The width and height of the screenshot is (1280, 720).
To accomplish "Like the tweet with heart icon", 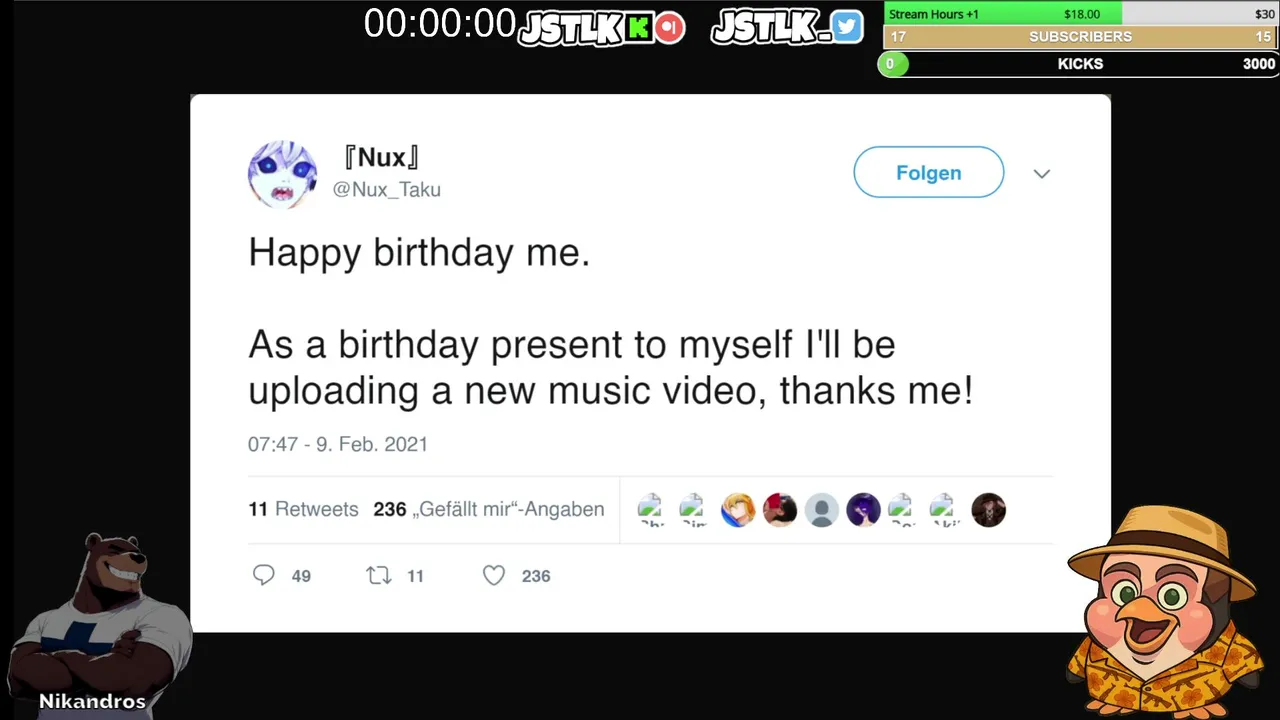I will (x=494, y=575).
